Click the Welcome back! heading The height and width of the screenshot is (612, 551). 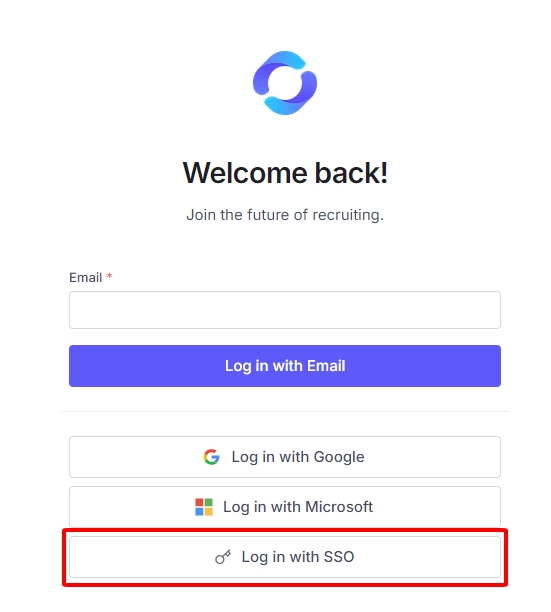click(x=285, y=173)
